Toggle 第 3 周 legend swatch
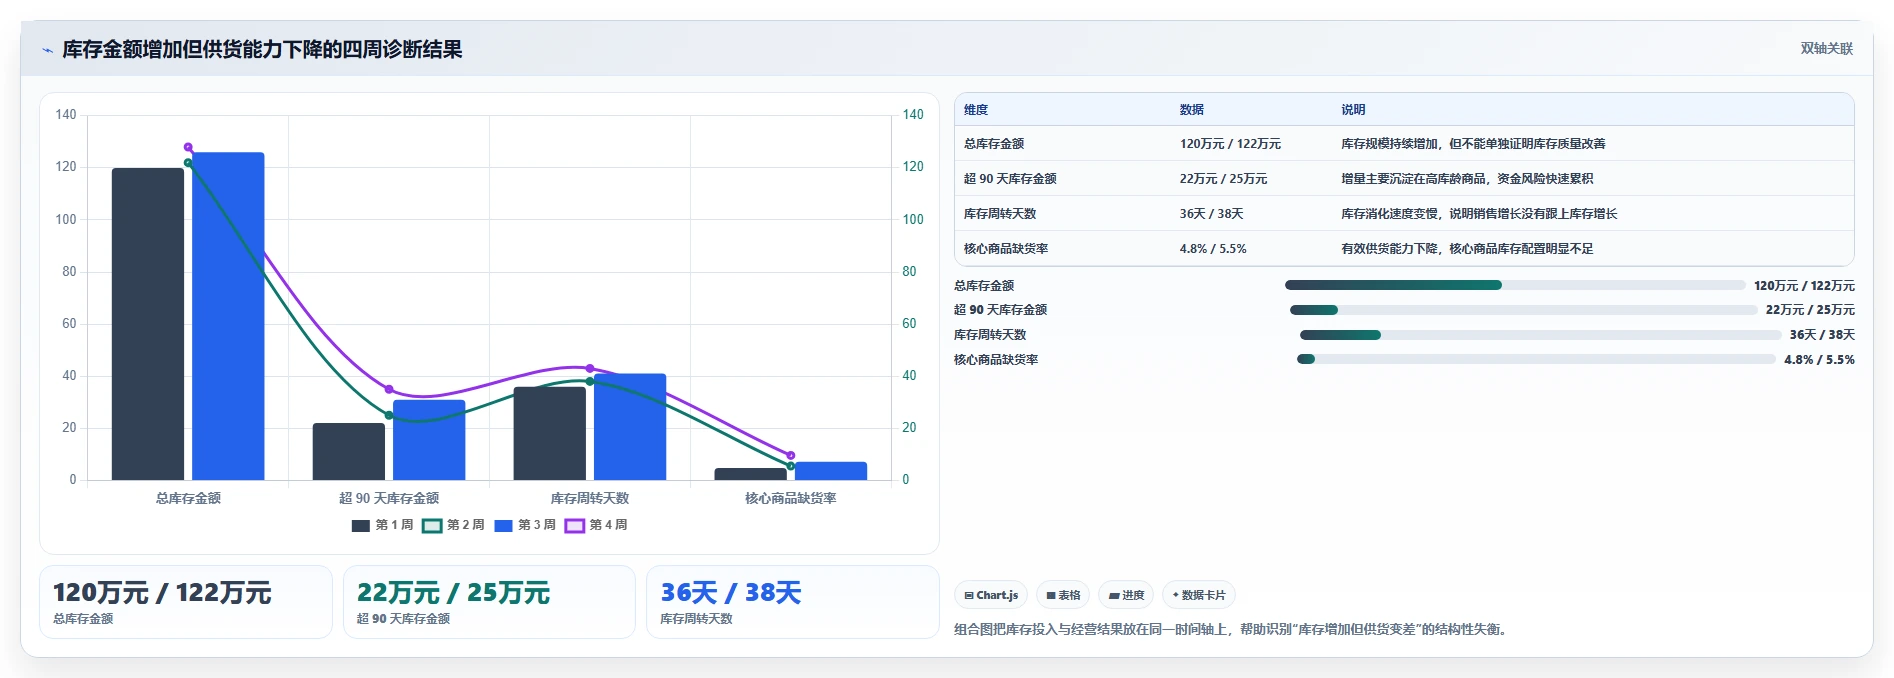 pos(504,525)
